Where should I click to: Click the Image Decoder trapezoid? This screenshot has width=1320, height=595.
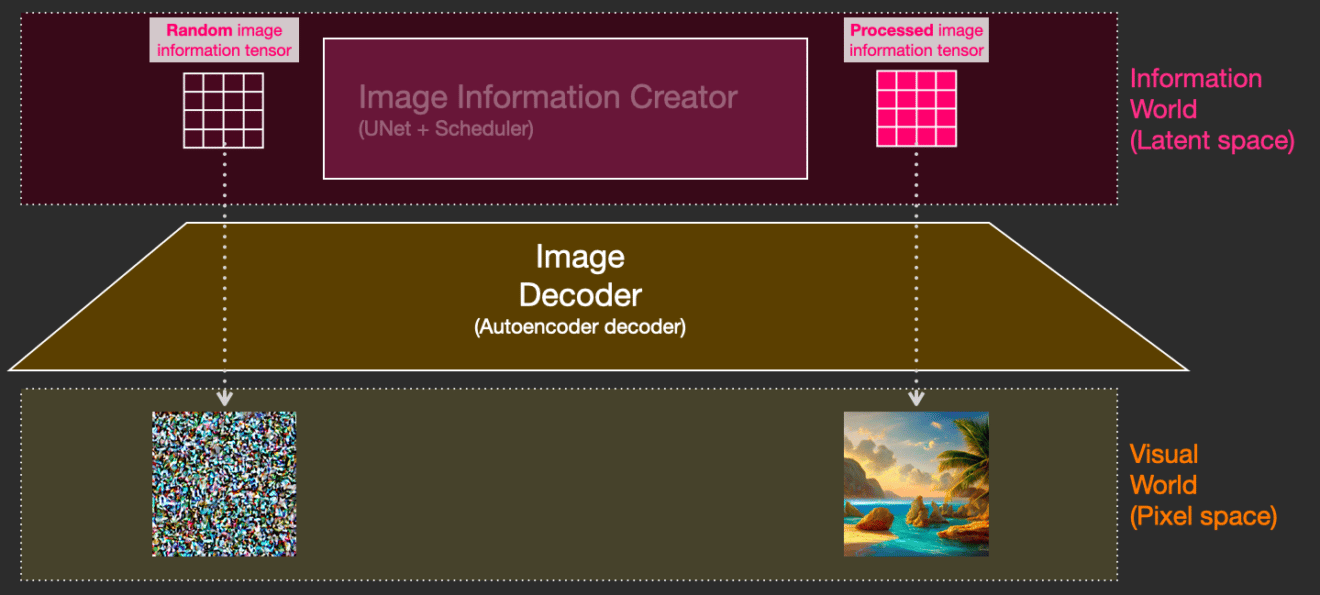tap(598, 296)
